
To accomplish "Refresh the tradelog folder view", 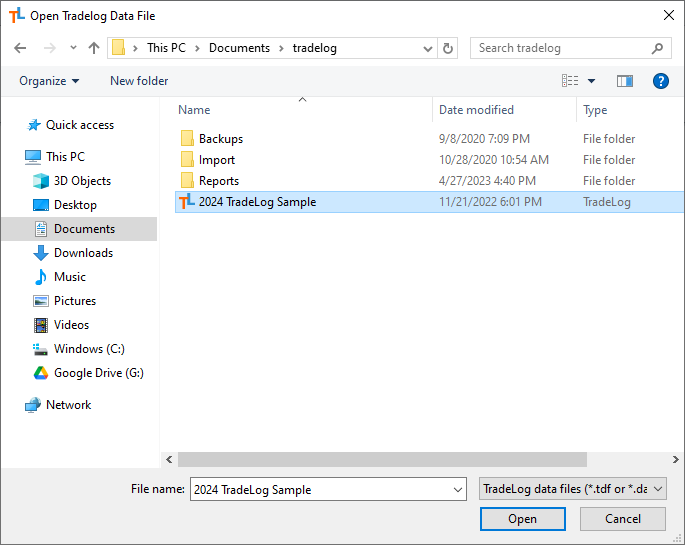I will point(448,48).
